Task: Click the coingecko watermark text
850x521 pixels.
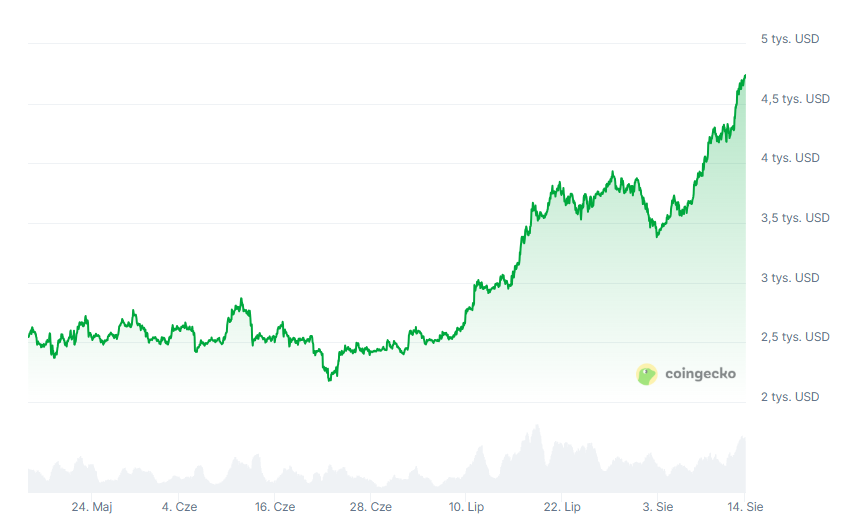Action: 700,374
